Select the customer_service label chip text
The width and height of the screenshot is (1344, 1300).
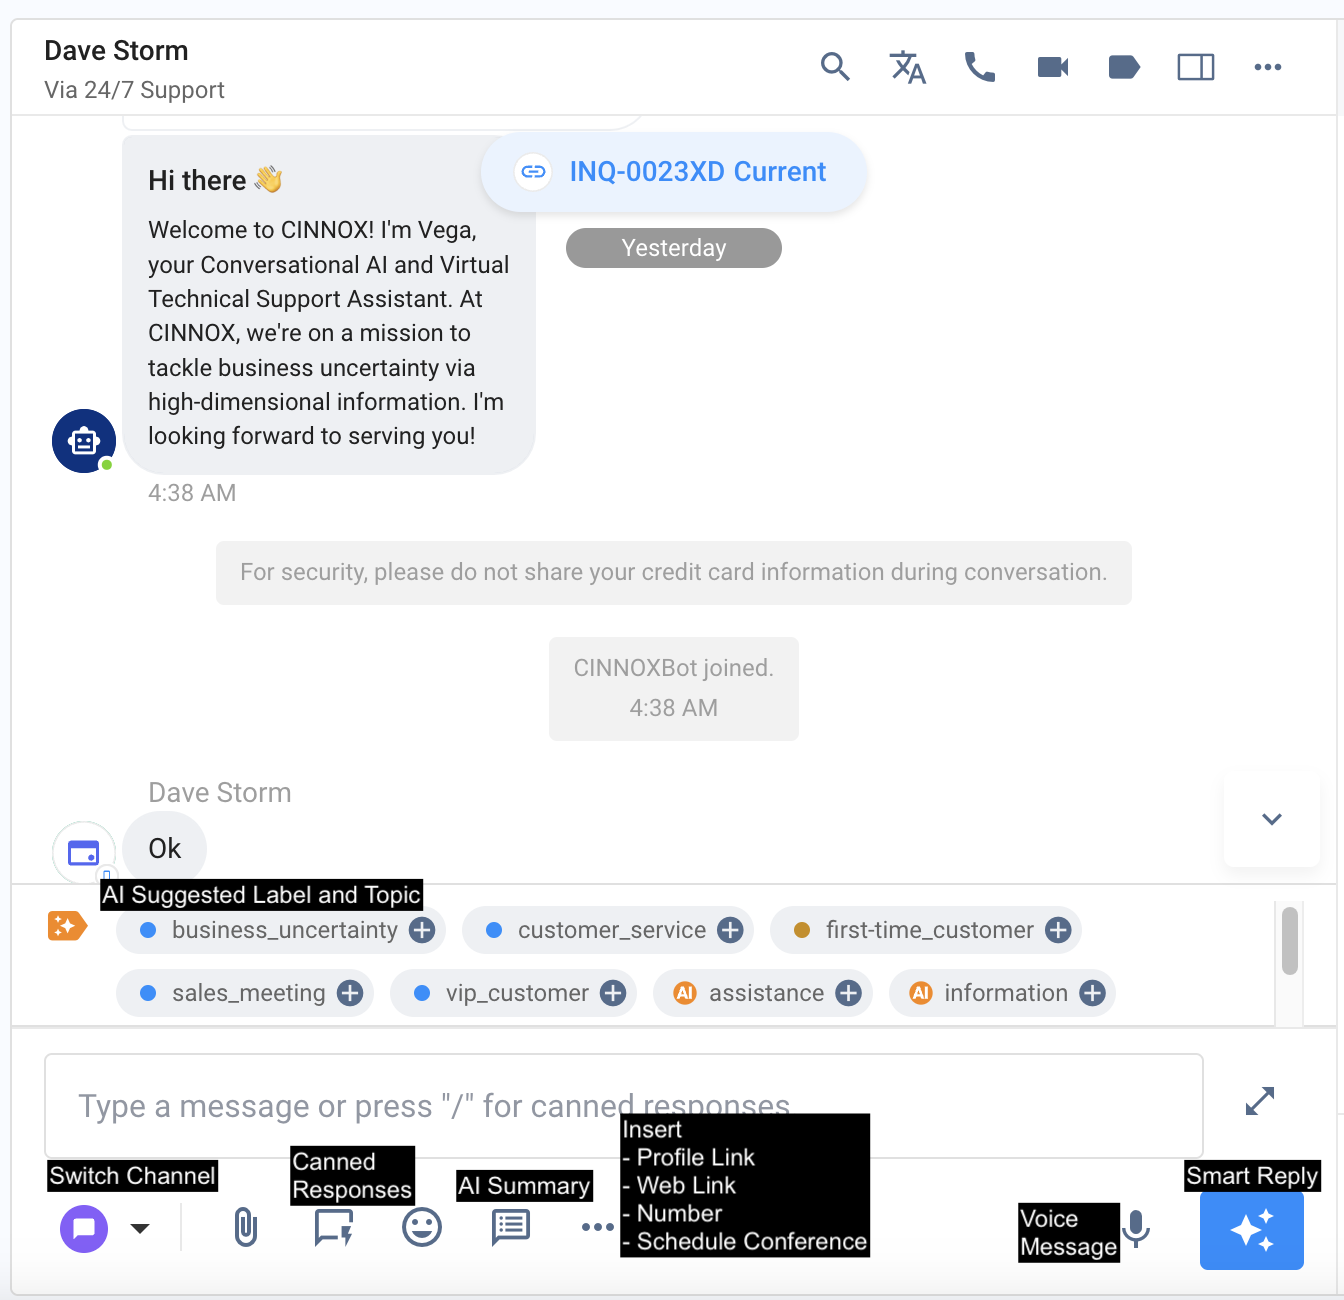tap(612, 930)
